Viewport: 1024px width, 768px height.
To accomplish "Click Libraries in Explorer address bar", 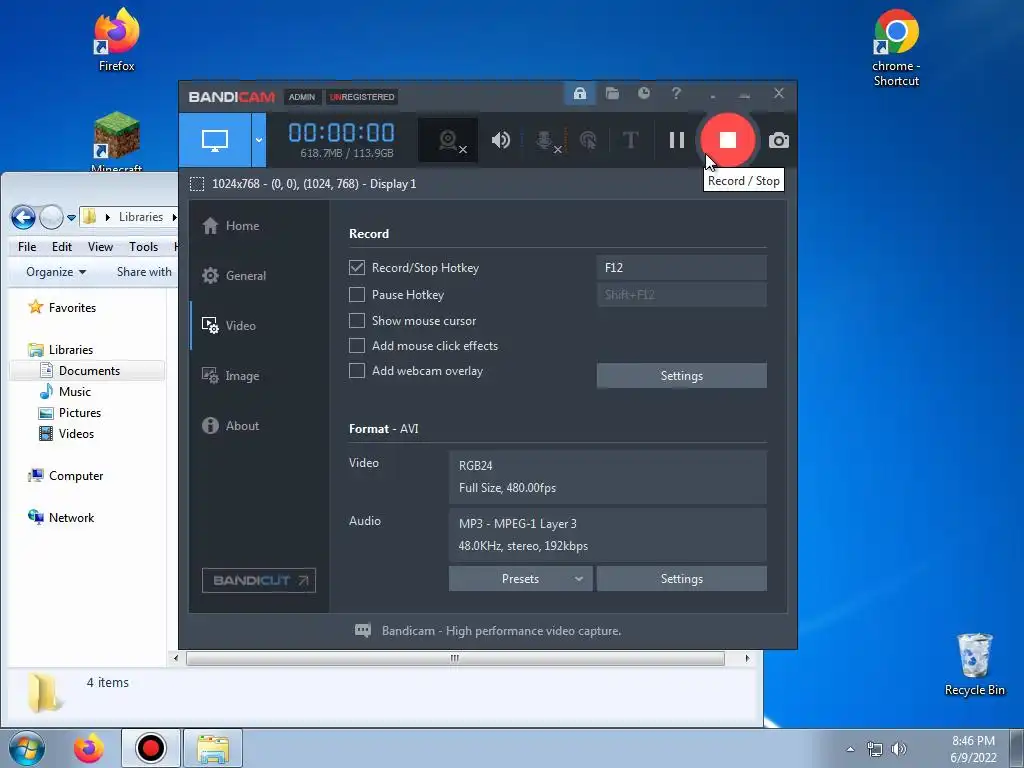I will pos(140,217).
